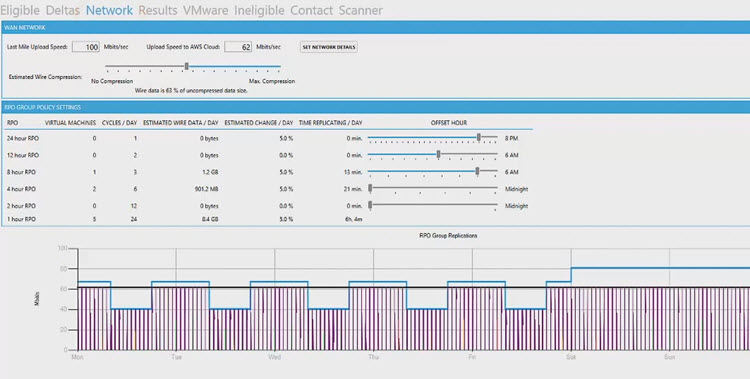
Task: Select the 8 hour RPO row label
Action: (x=22, y=172)
